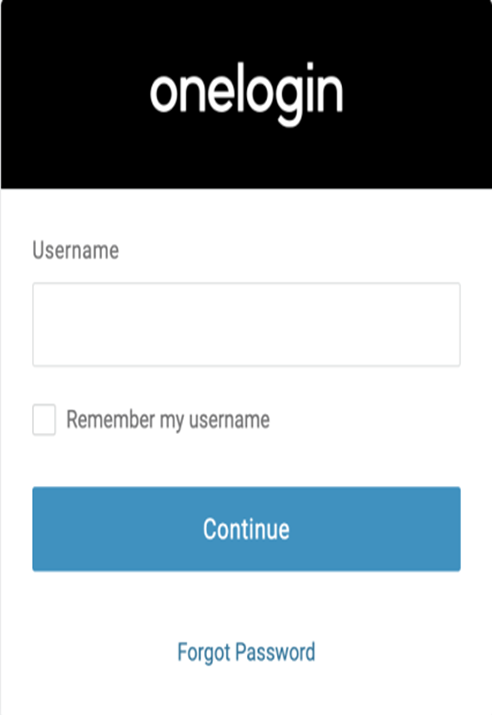Focus the empty username input box
The image size is (492, 715).
coord(246,324)
